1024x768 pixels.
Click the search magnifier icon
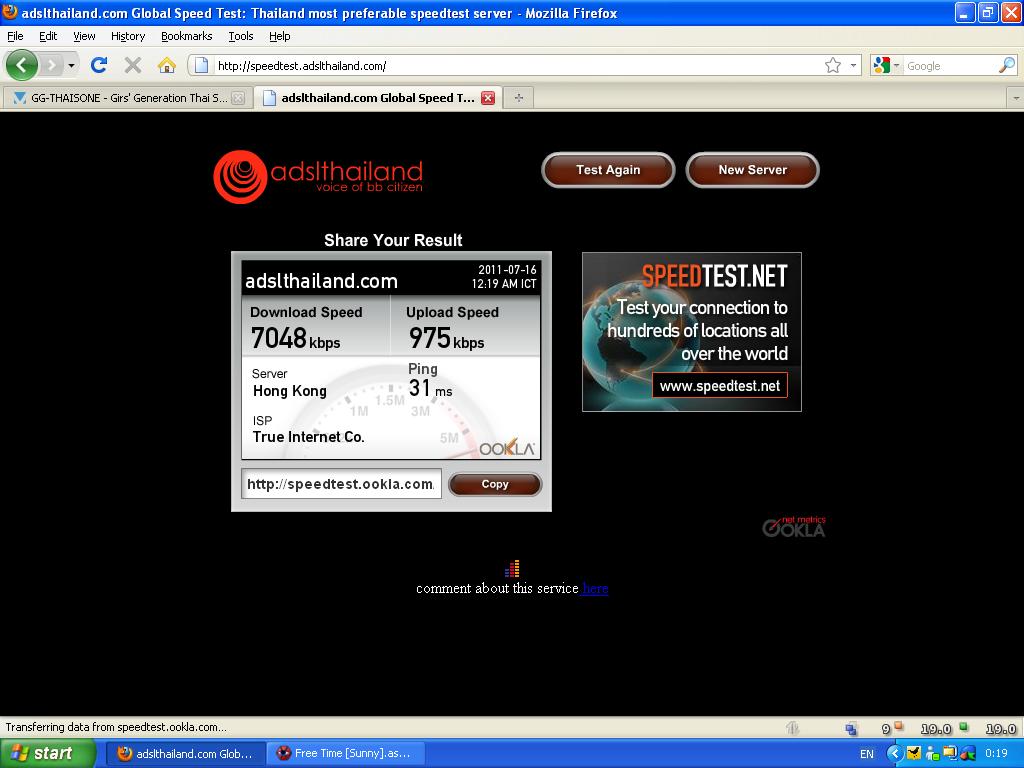pyautogui.click(x=1007, y=65)
